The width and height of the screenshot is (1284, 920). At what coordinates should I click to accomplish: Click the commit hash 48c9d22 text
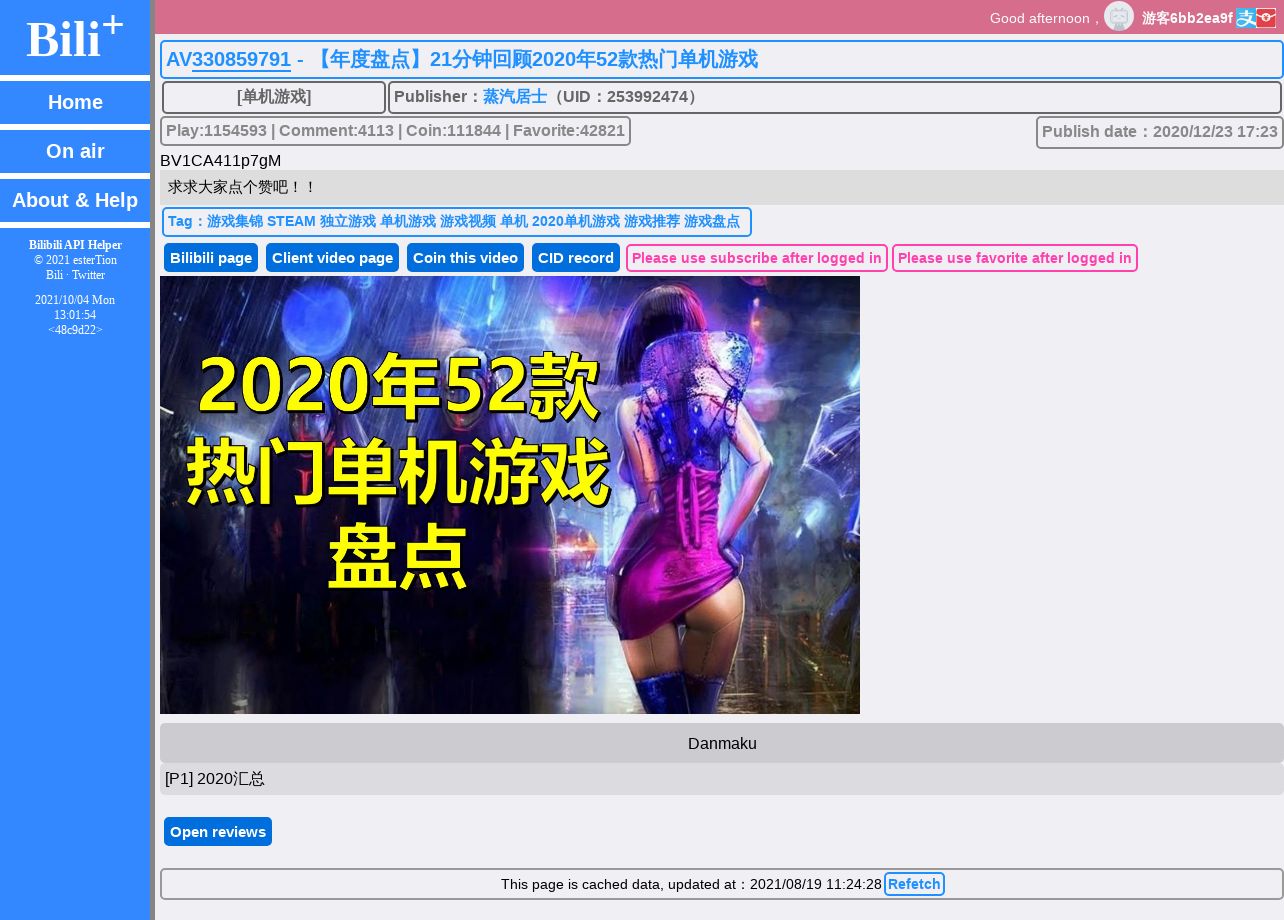point(75,330)
